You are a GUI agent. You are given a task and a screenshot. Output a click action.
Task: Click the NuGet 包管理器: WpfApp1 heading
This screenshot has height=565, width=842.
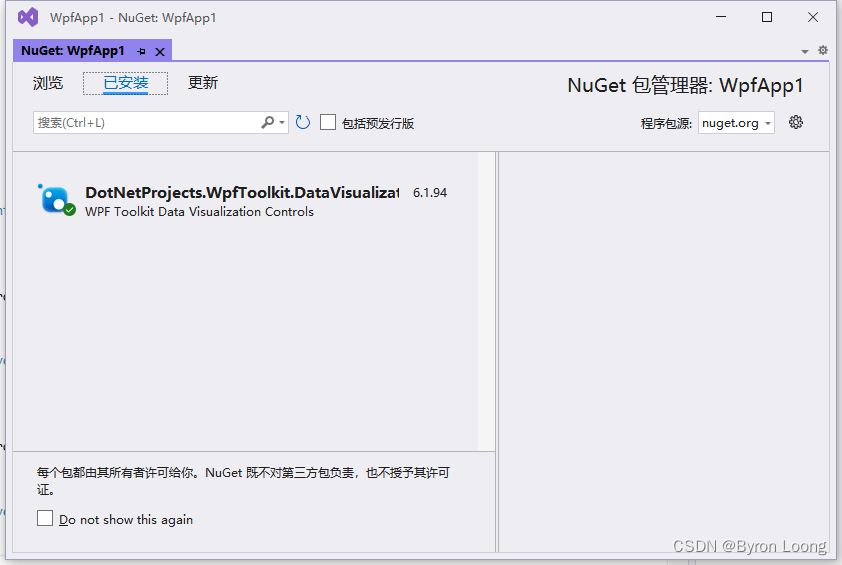point(685,85)
